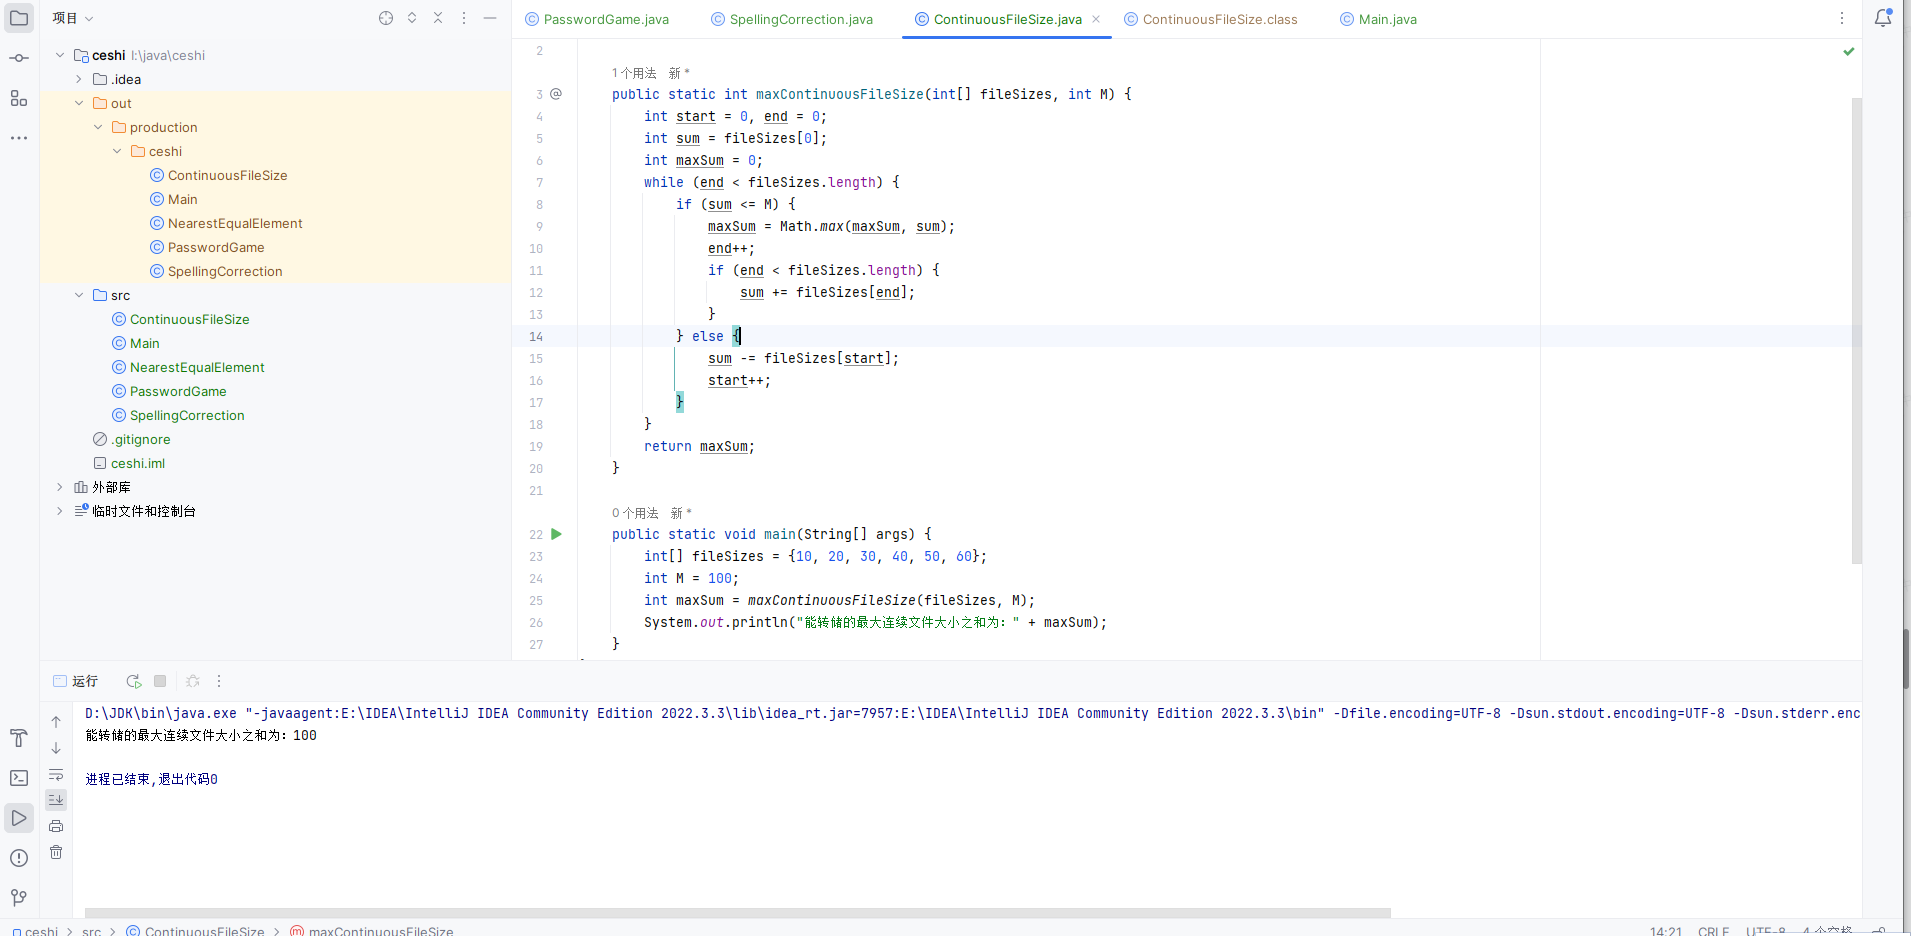The image size is (1911, 936).
Task: Open the Build hammer tool window
Action: (x=19, y=738)
